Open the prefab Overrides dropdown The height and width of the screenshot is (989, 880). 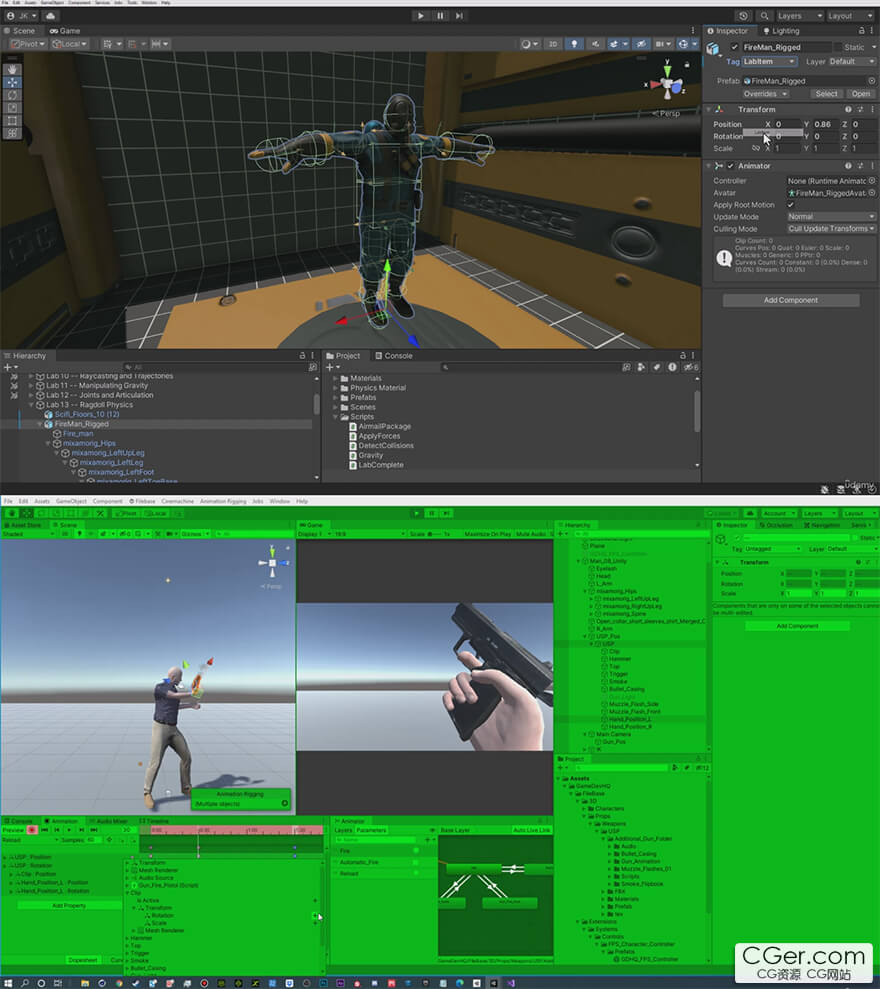coord(765,94)
